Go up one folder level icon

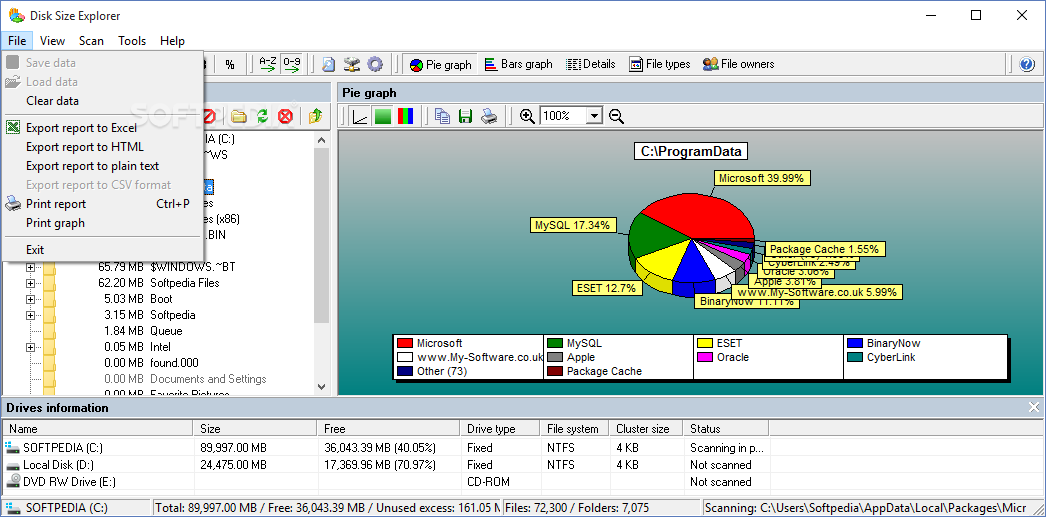pos(316,117)
